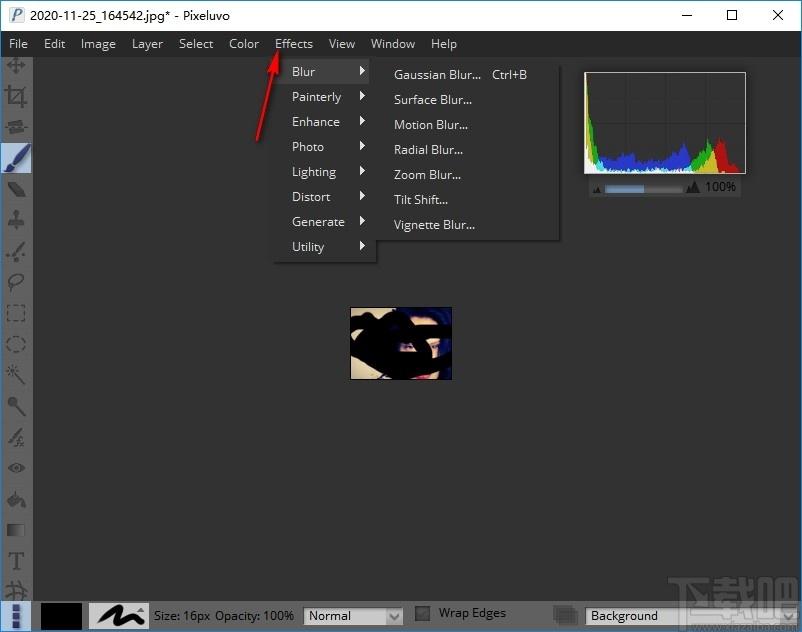802x632 pixels.
Task: Maximize the Pixeluvo window
Action: click(732, 15)
